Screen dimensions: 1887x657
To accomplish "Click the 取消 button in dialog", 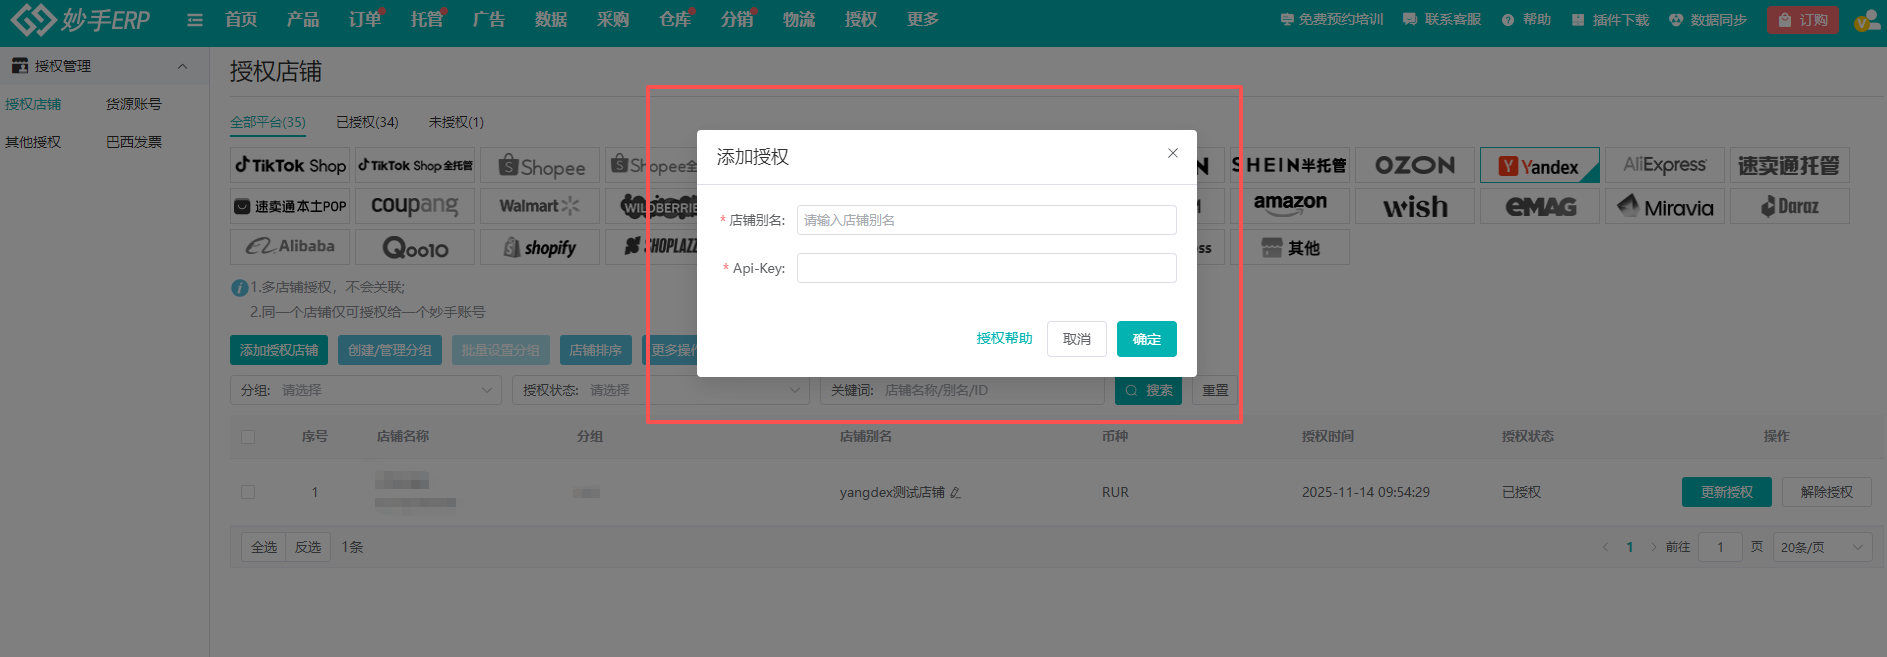I will click(1077, 339).
